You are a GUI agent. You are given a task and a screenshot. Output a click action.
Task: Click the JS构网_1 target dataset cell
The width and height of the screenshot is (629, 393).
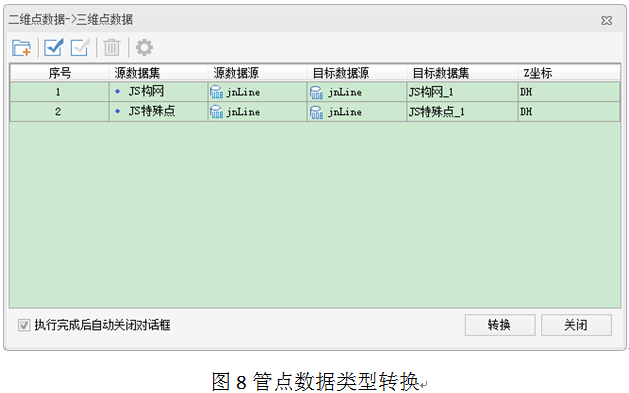462,92
